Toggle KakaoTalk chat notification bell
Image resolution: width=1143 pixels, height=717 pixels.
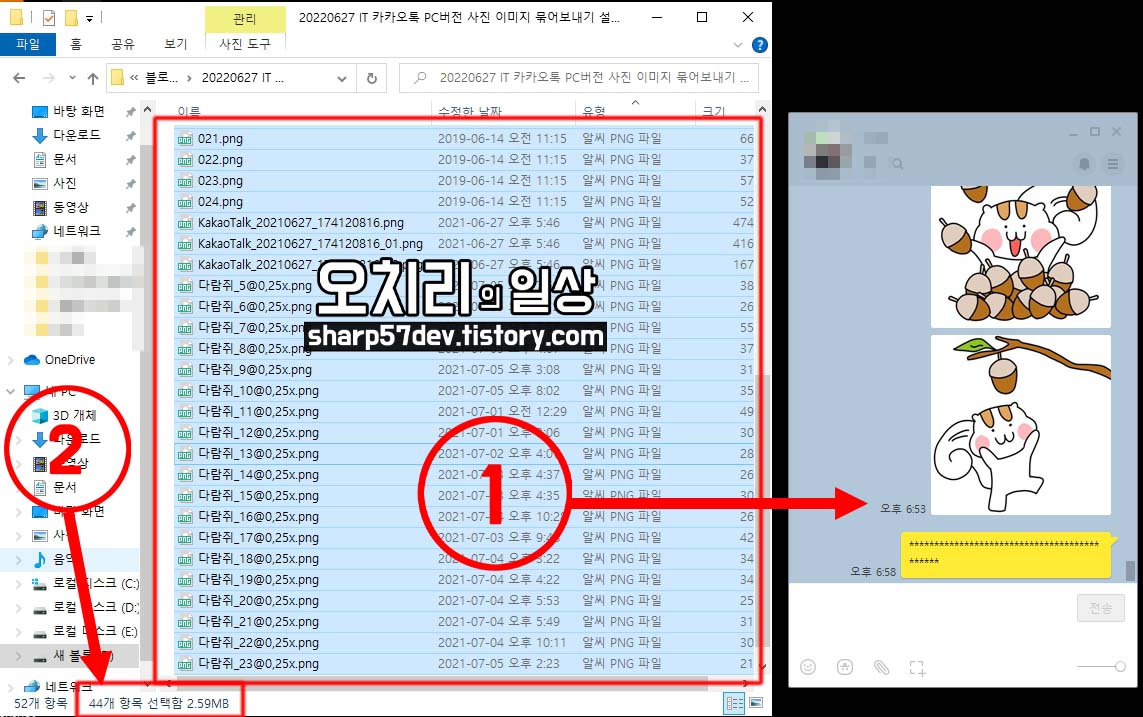click(1084, 164)
